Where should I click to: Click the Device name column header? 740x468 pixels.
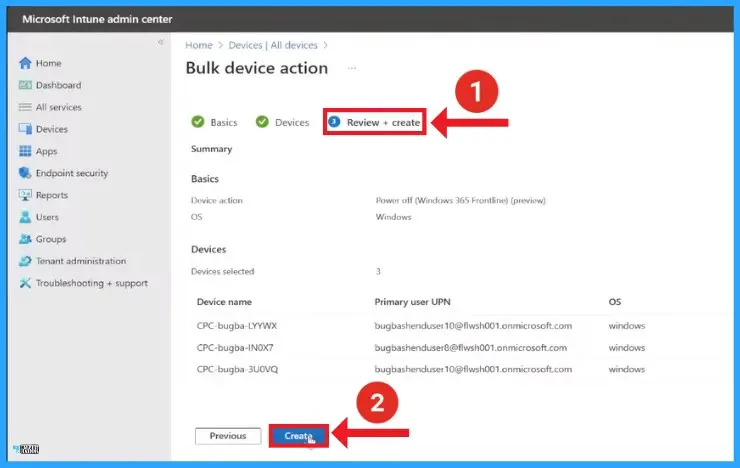[x=224, y=302]
